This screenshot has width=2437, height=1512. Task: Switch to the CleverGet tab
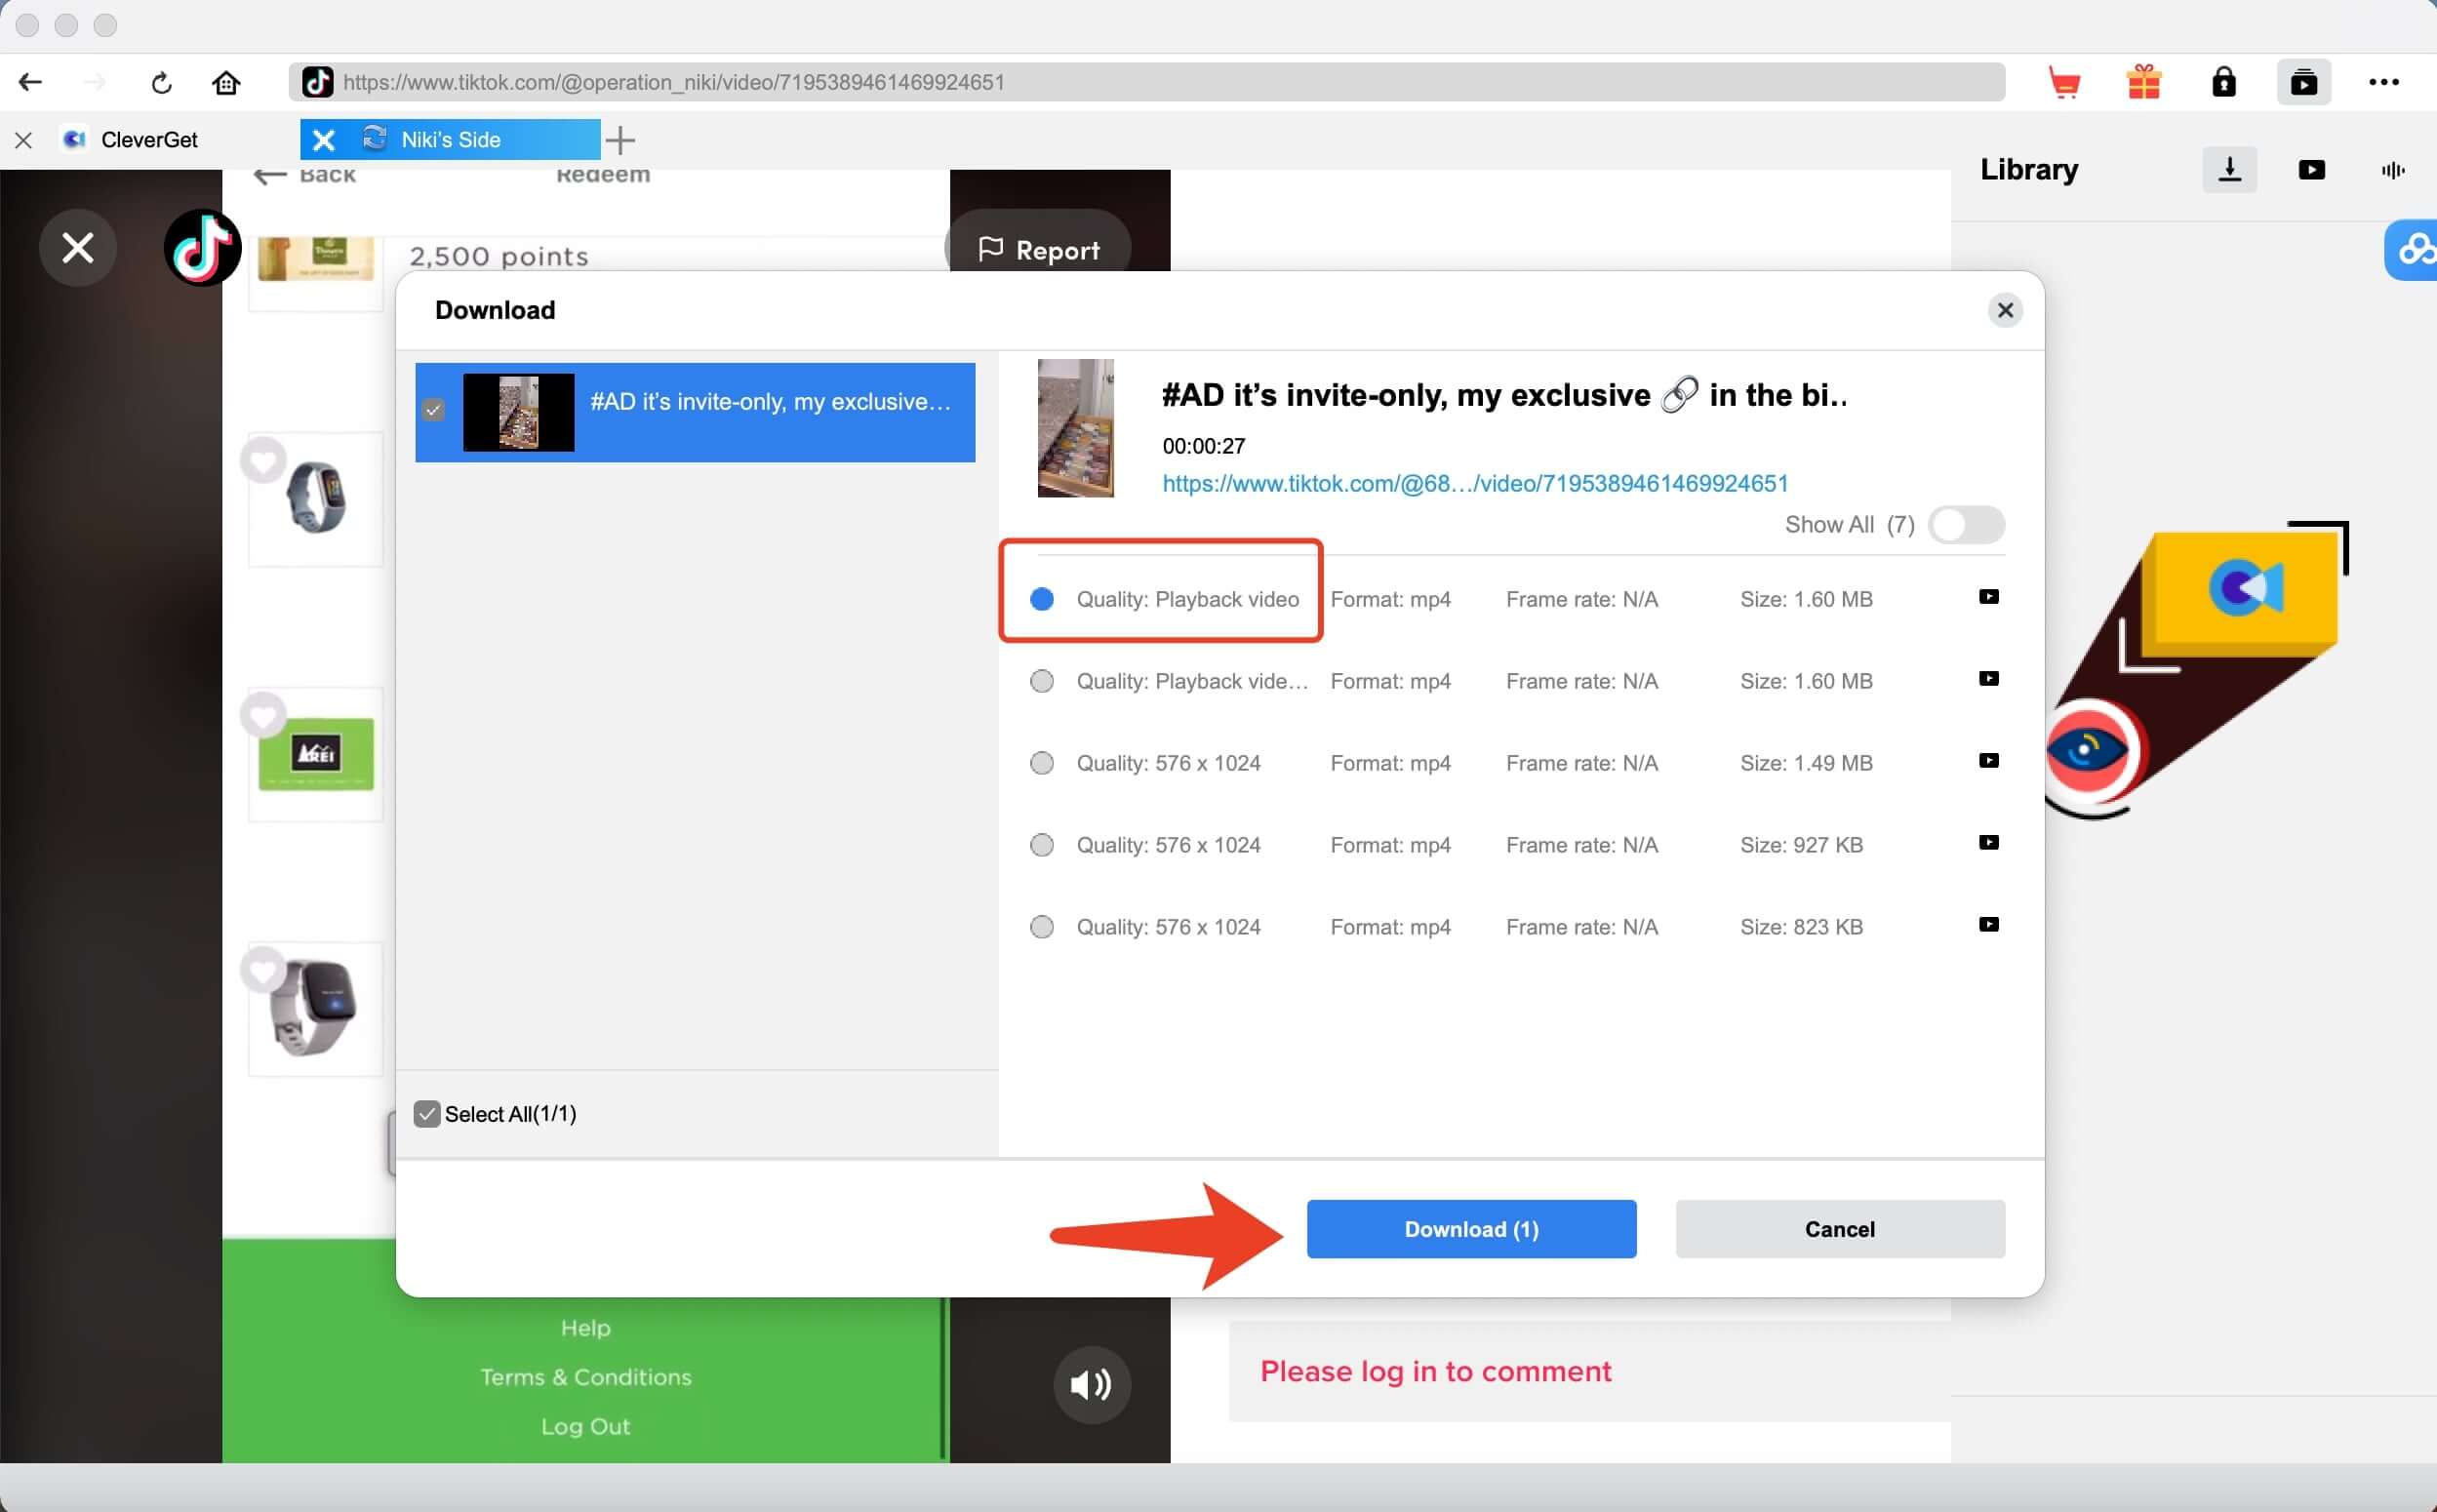[x=149, y=140]
